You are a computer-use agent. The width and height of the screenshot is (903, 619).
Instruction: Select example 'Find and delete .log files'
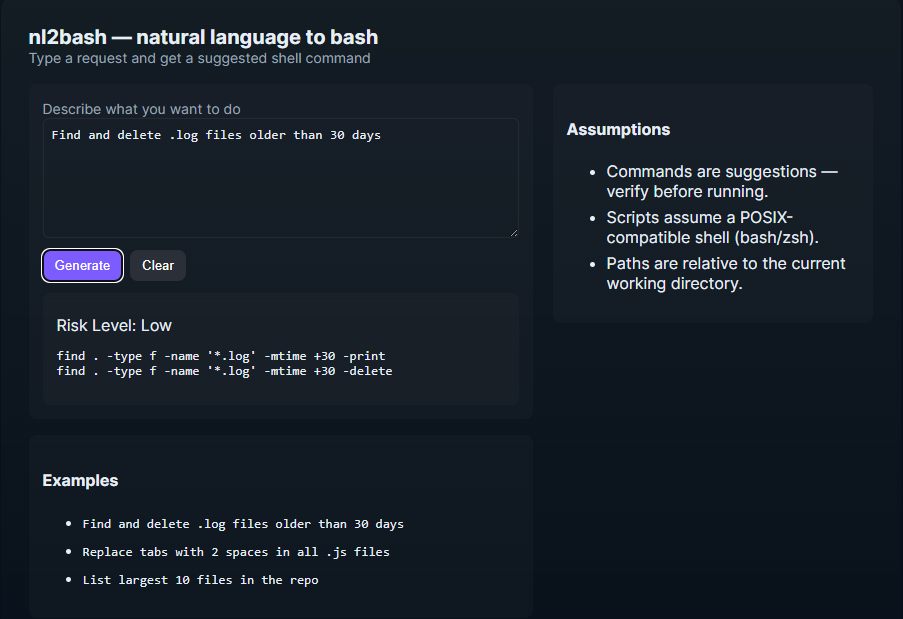click(x=242, y=524)
